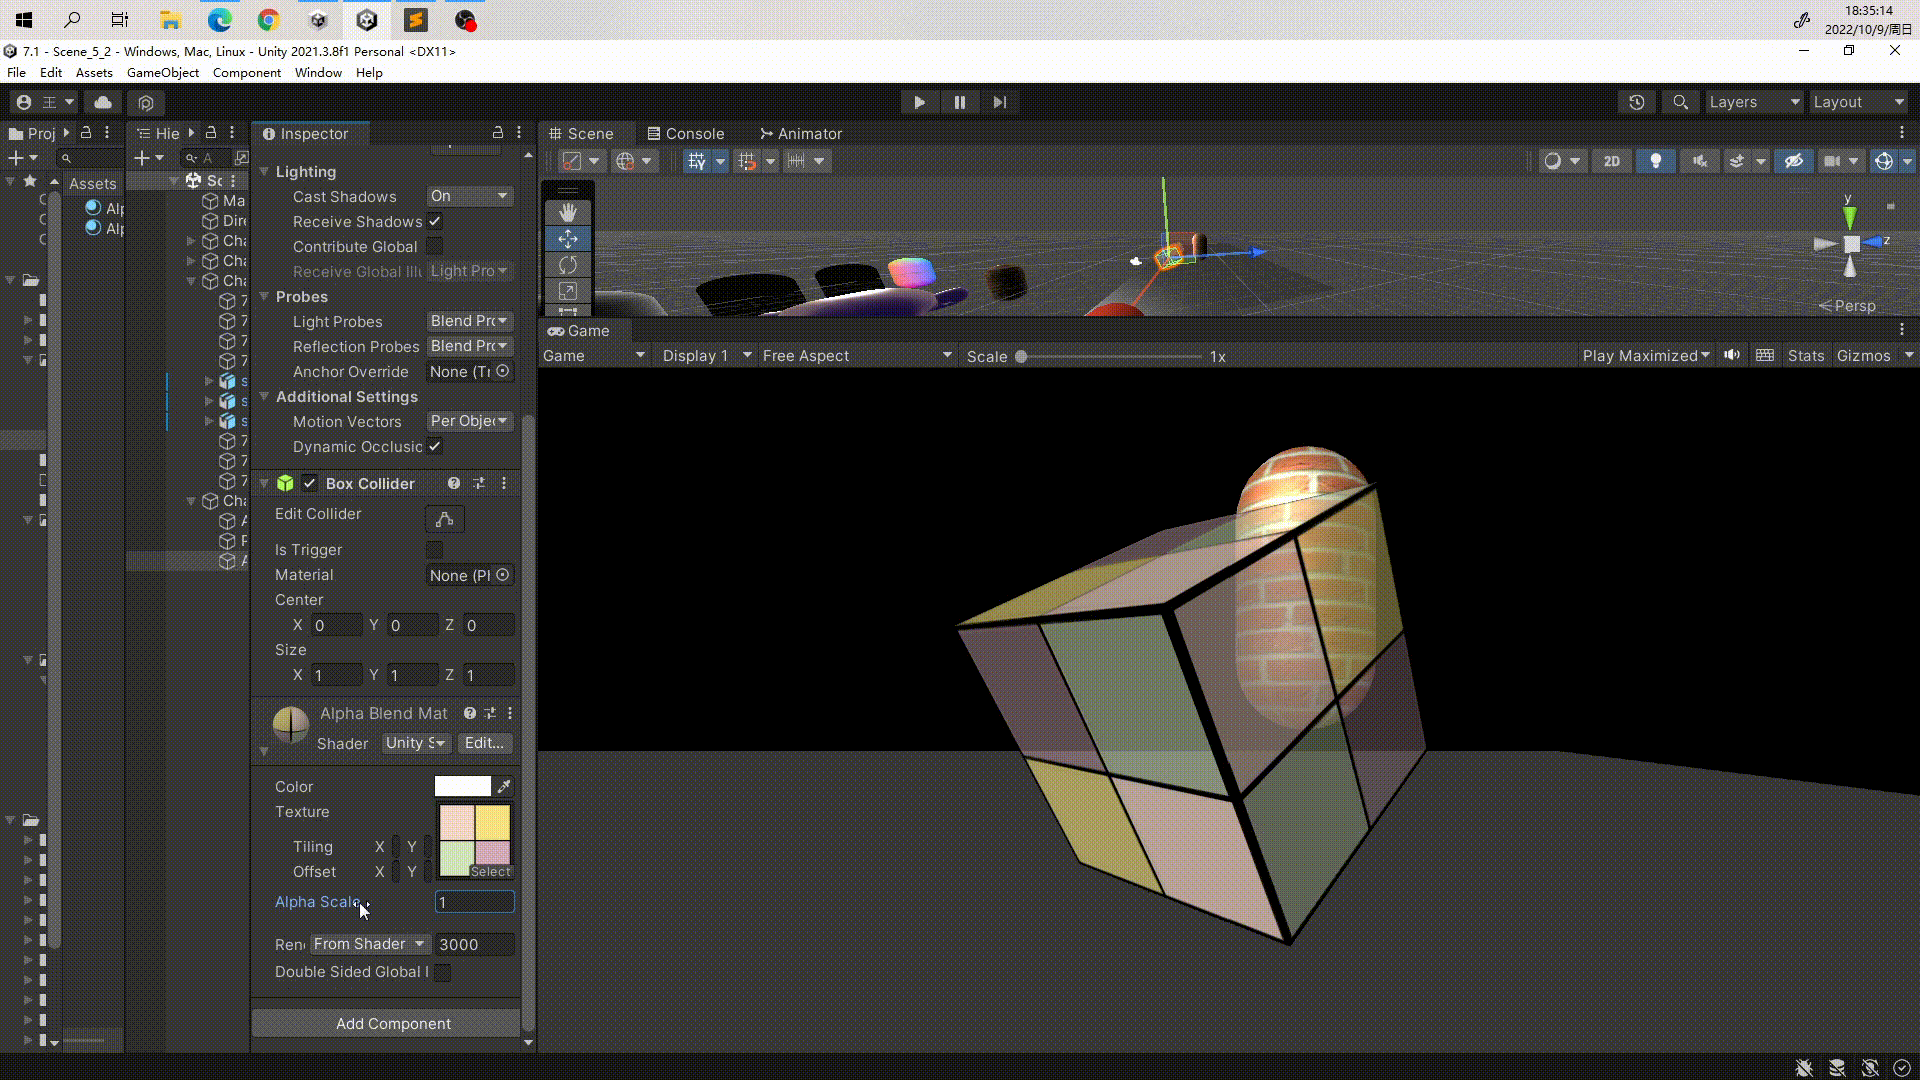
Task: Click the Unity cloud services icon
Action: 102,101
